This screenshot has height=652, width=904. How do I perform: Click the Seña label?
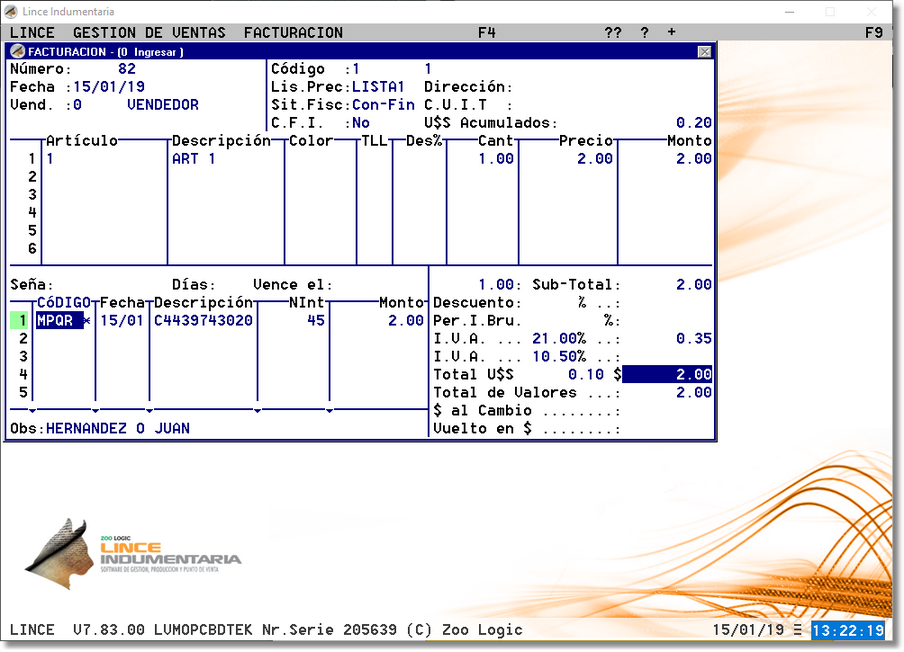click(x=32, y=285)
